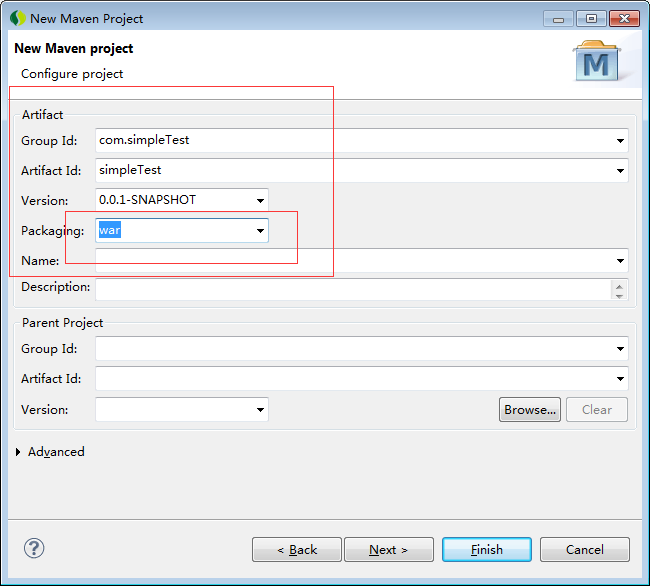
Task: Click Finish to create the project
Action: click(487, 550)
